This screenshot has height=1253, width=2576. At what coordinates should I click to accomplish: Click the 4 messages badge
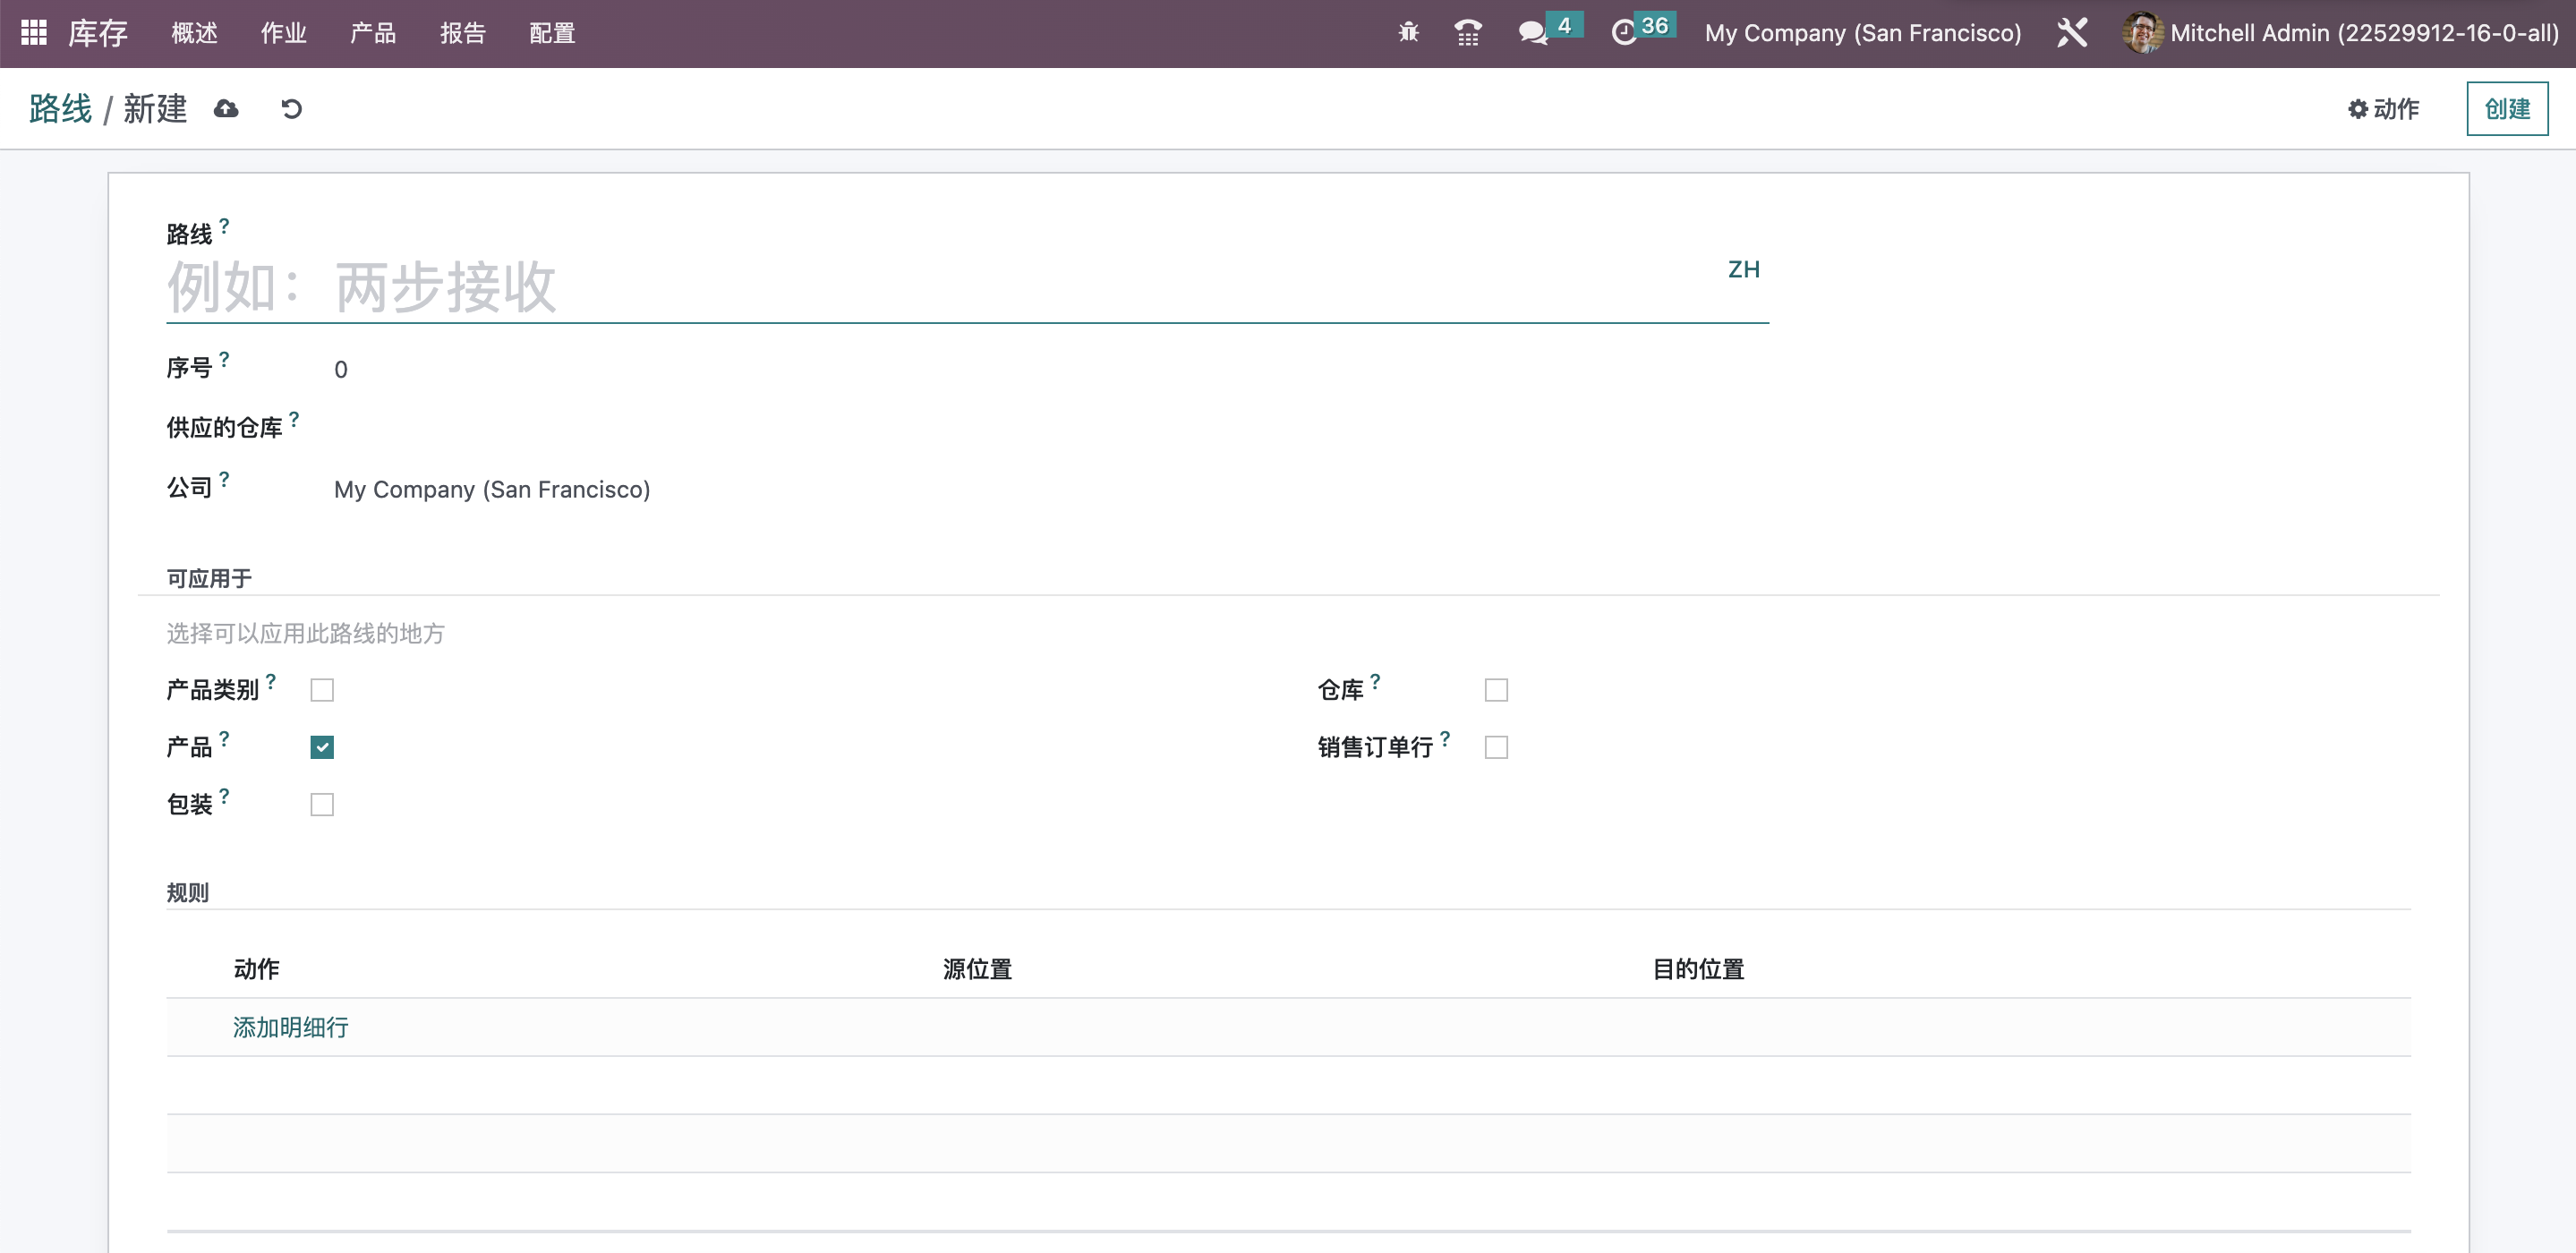1564,25
